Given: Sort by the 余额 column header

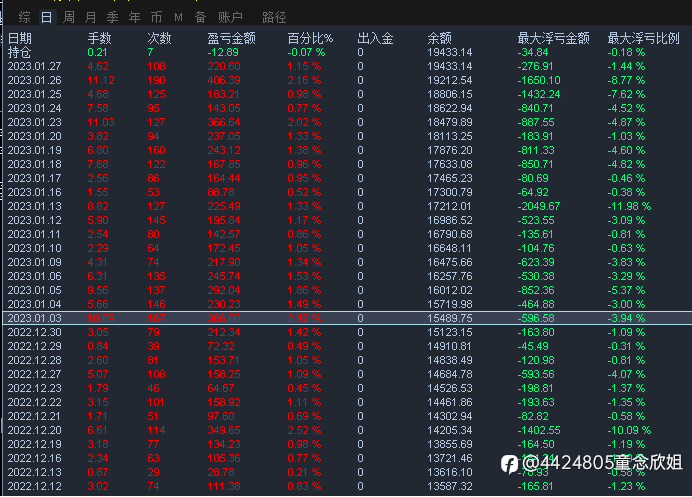Looking at the screenshot, I should 440,38.
